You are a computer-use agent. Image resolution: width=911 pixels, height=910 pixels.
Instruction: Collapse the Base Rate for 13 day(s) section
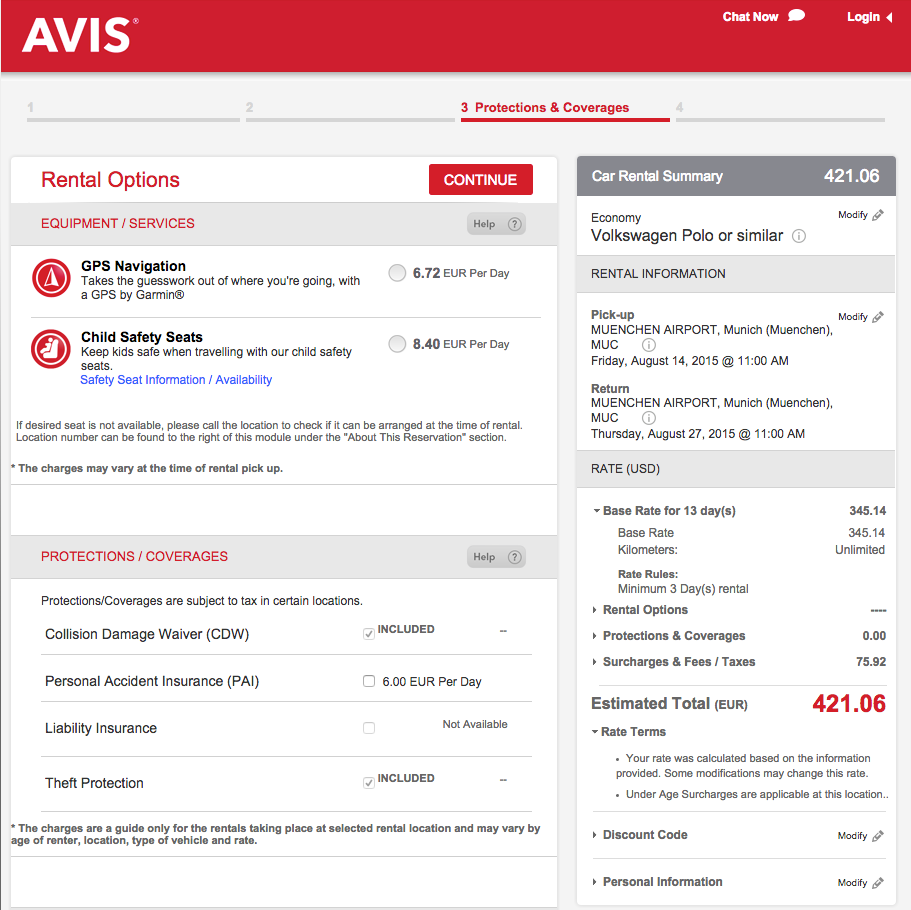[668, 511]
